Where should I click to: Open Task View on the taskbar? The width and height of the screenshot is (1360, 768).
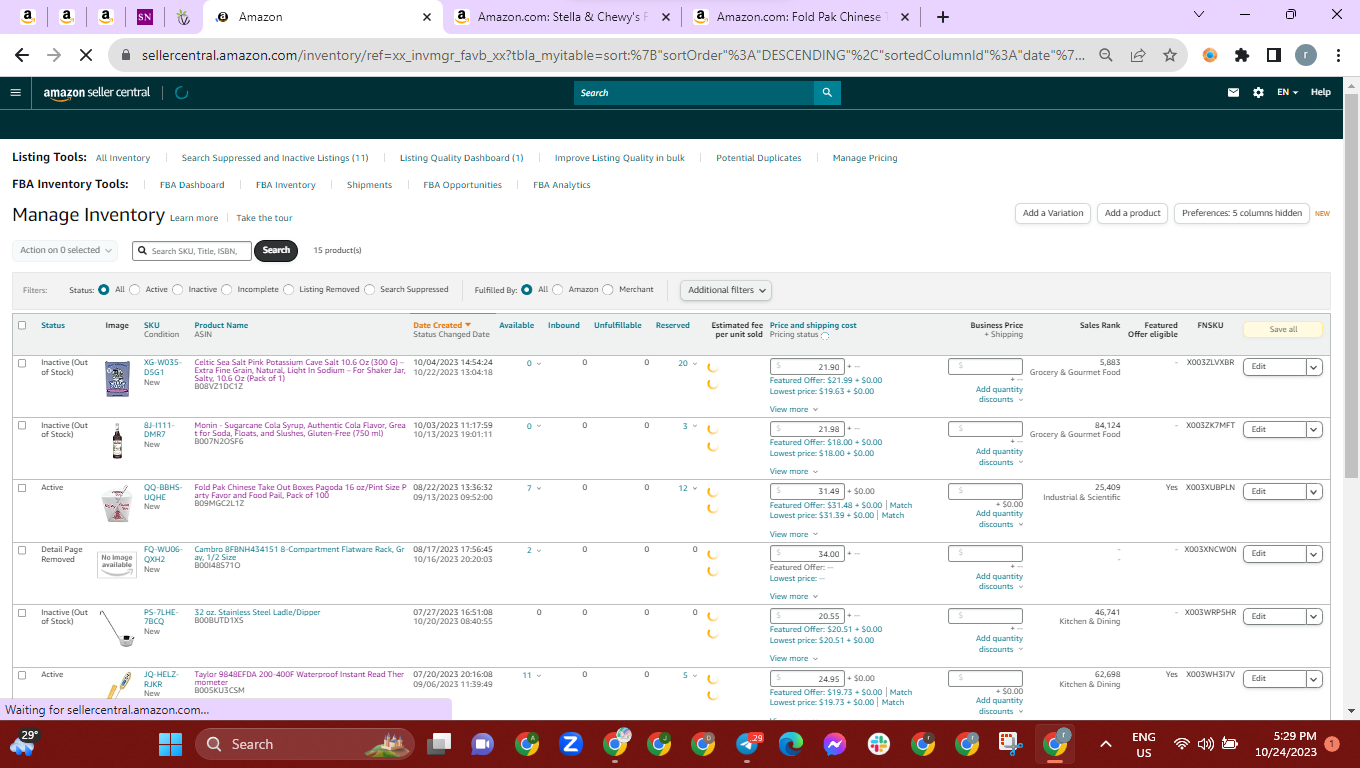tap(439, 744)
